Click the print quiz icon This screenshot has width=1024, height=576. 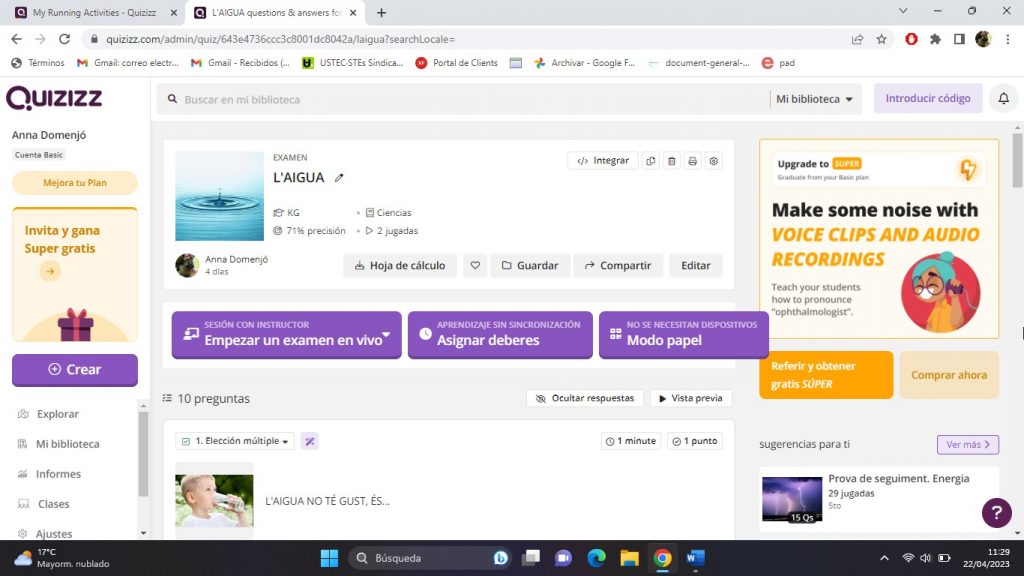692,161
